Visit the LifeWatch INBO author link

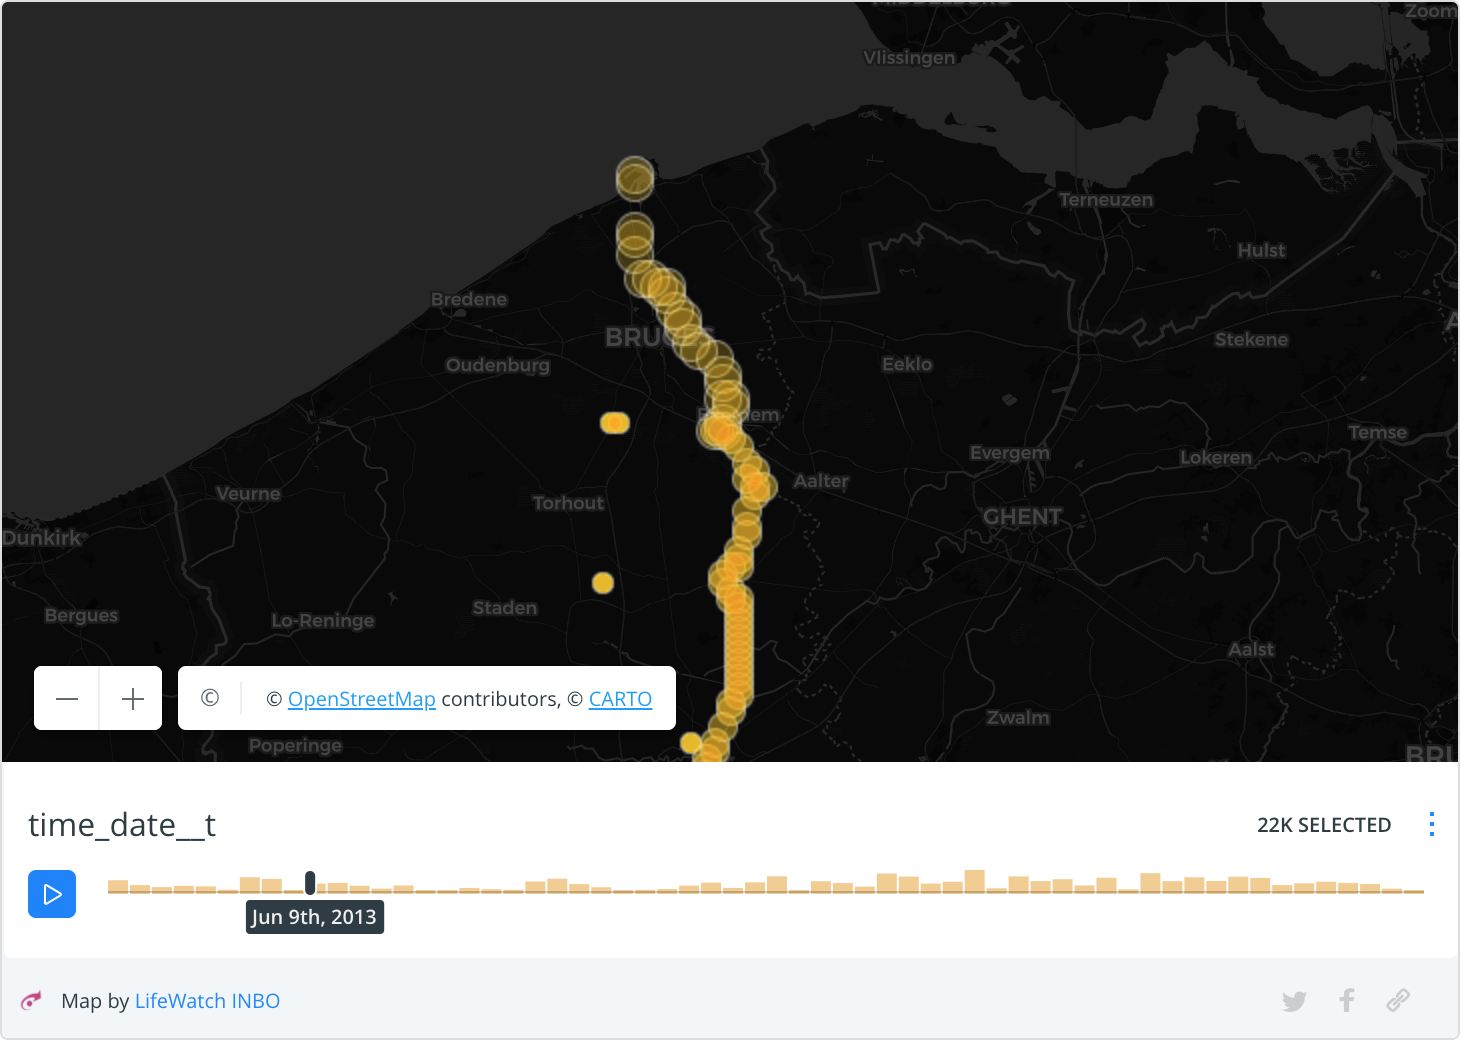[207, 1001]
